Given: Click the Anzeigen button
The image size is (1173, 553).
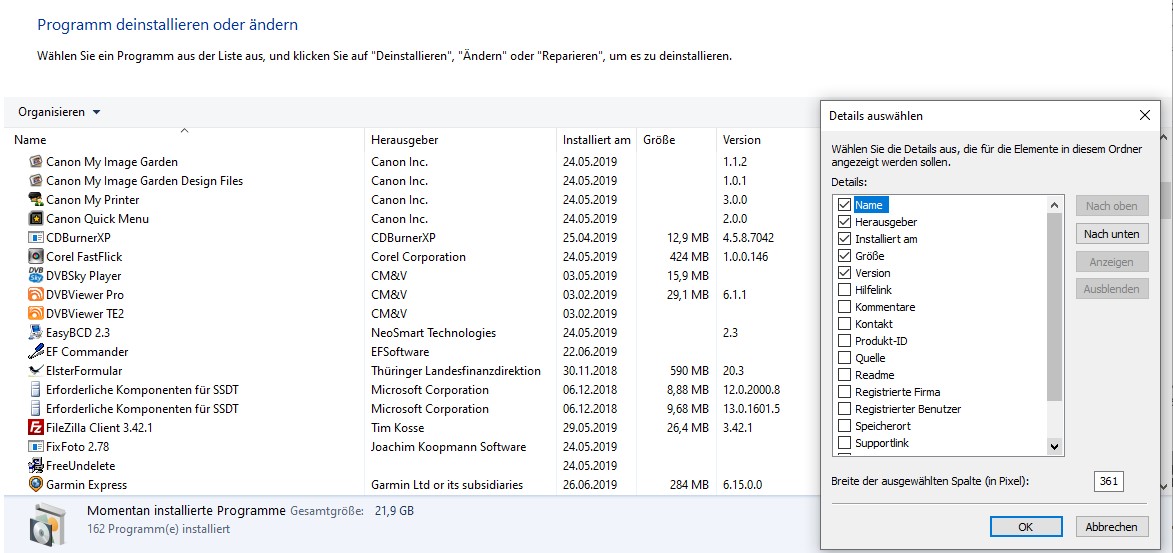Looking at the screenshot, I should tap(1112, 262).
